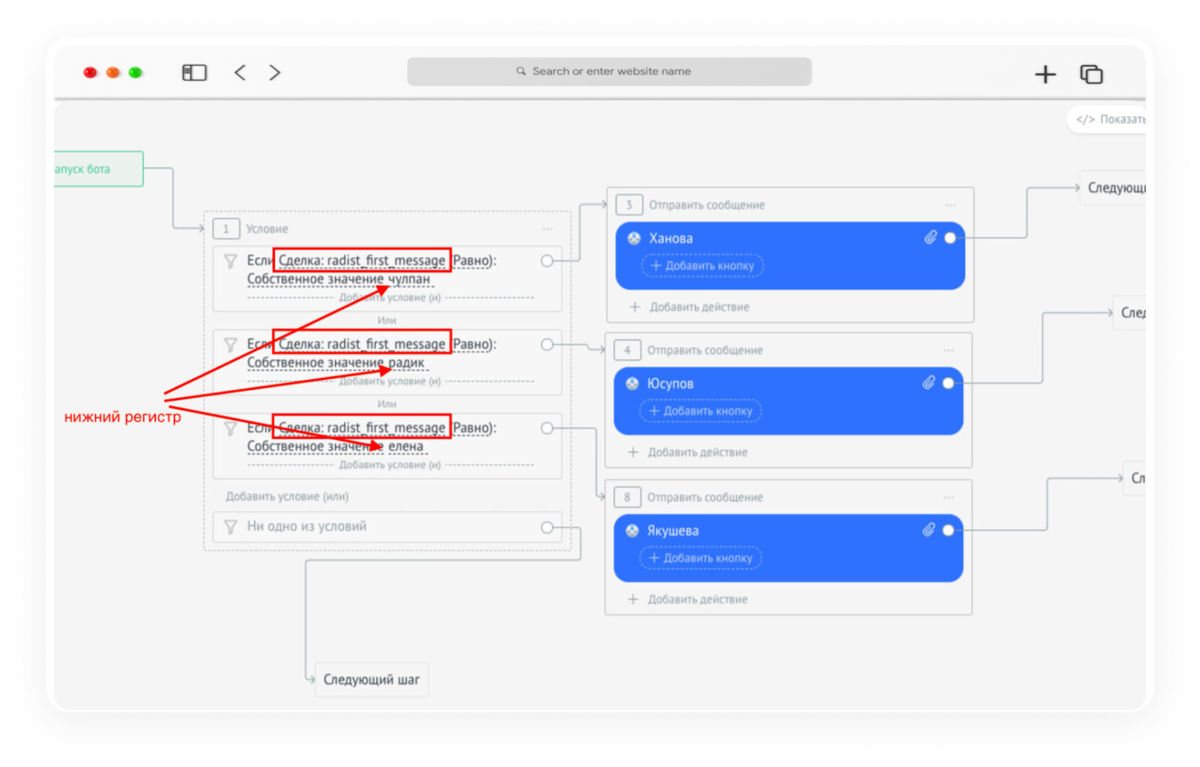Open a new browser tab with plus icon

click(x=1045, y=74)
